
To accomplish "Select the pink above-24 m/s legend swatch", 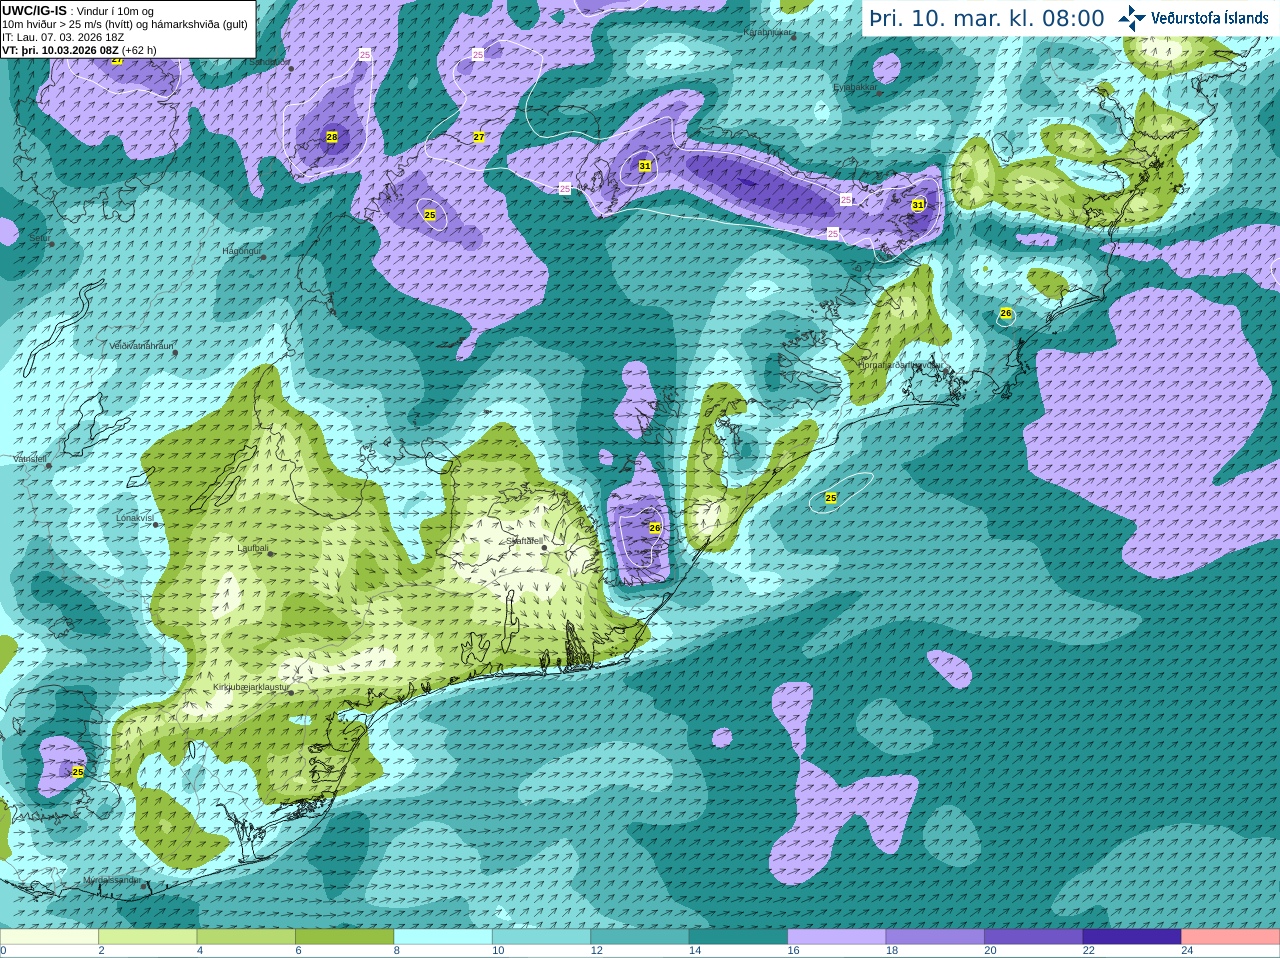I will coord(1231,937).
